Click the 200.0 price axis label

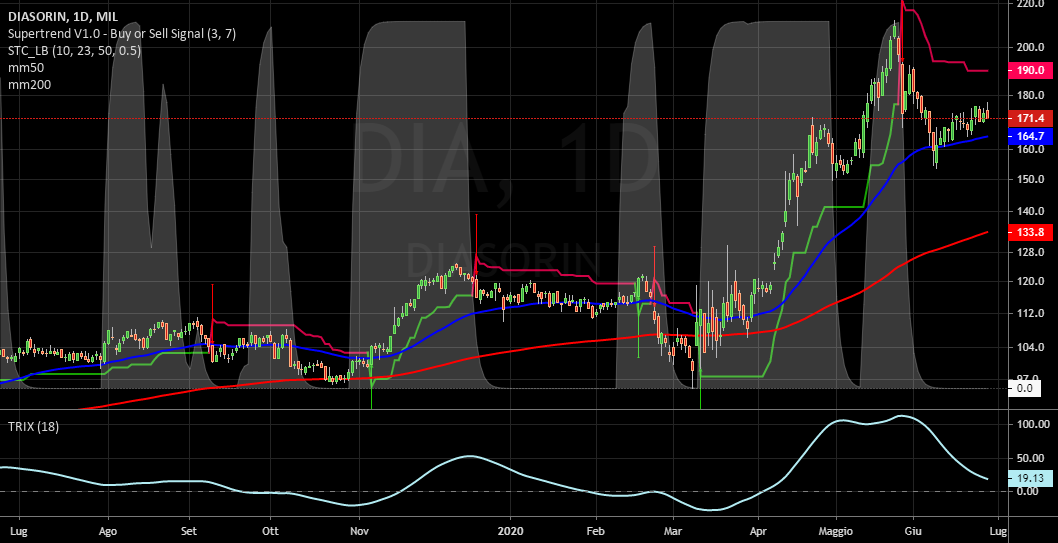point(1030,48)
